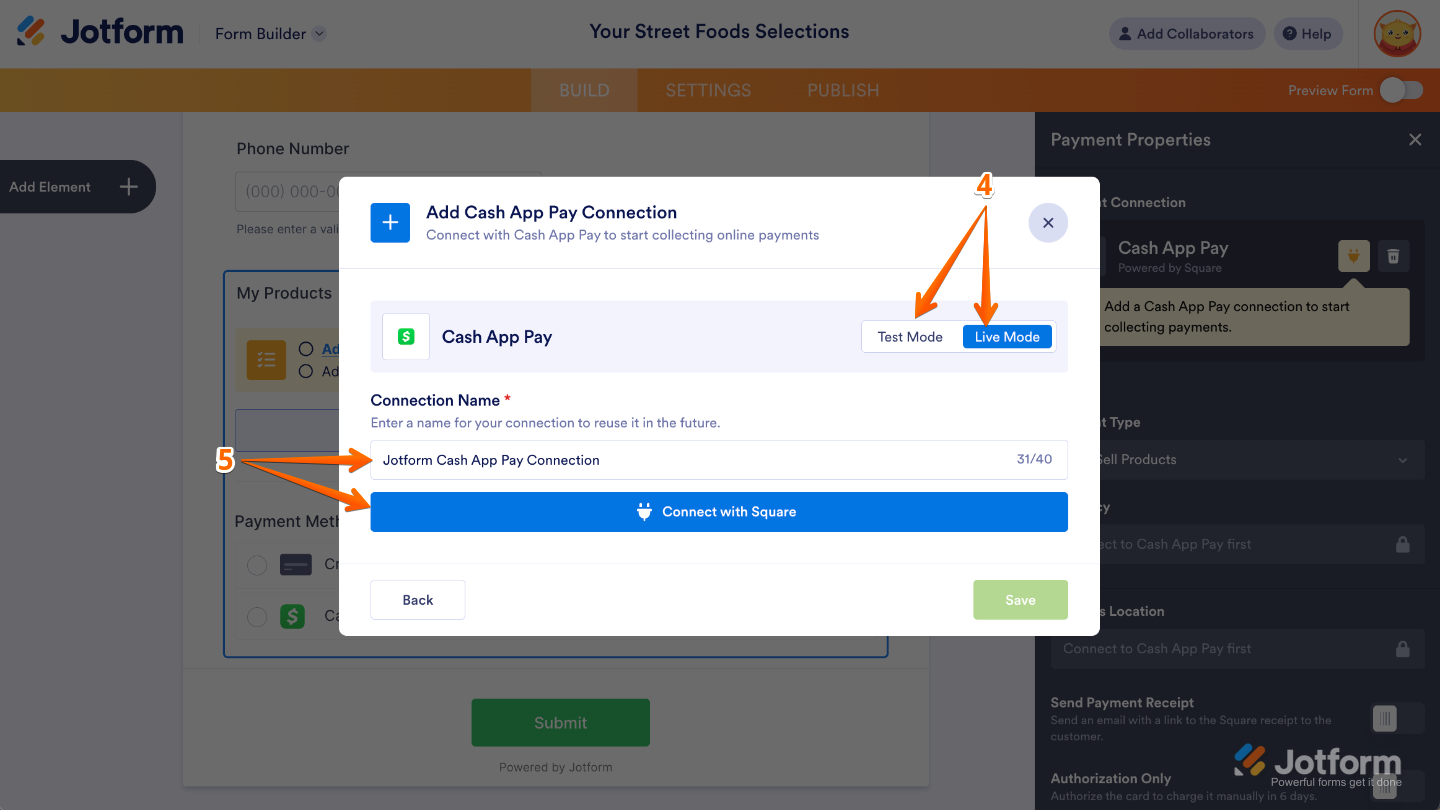Click the Connection Name input field
The image size is (1440, 810).
coord(690,460)
